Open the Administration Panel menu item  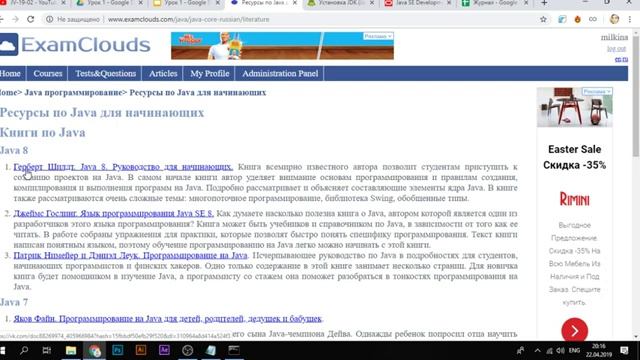click(280, 73)
